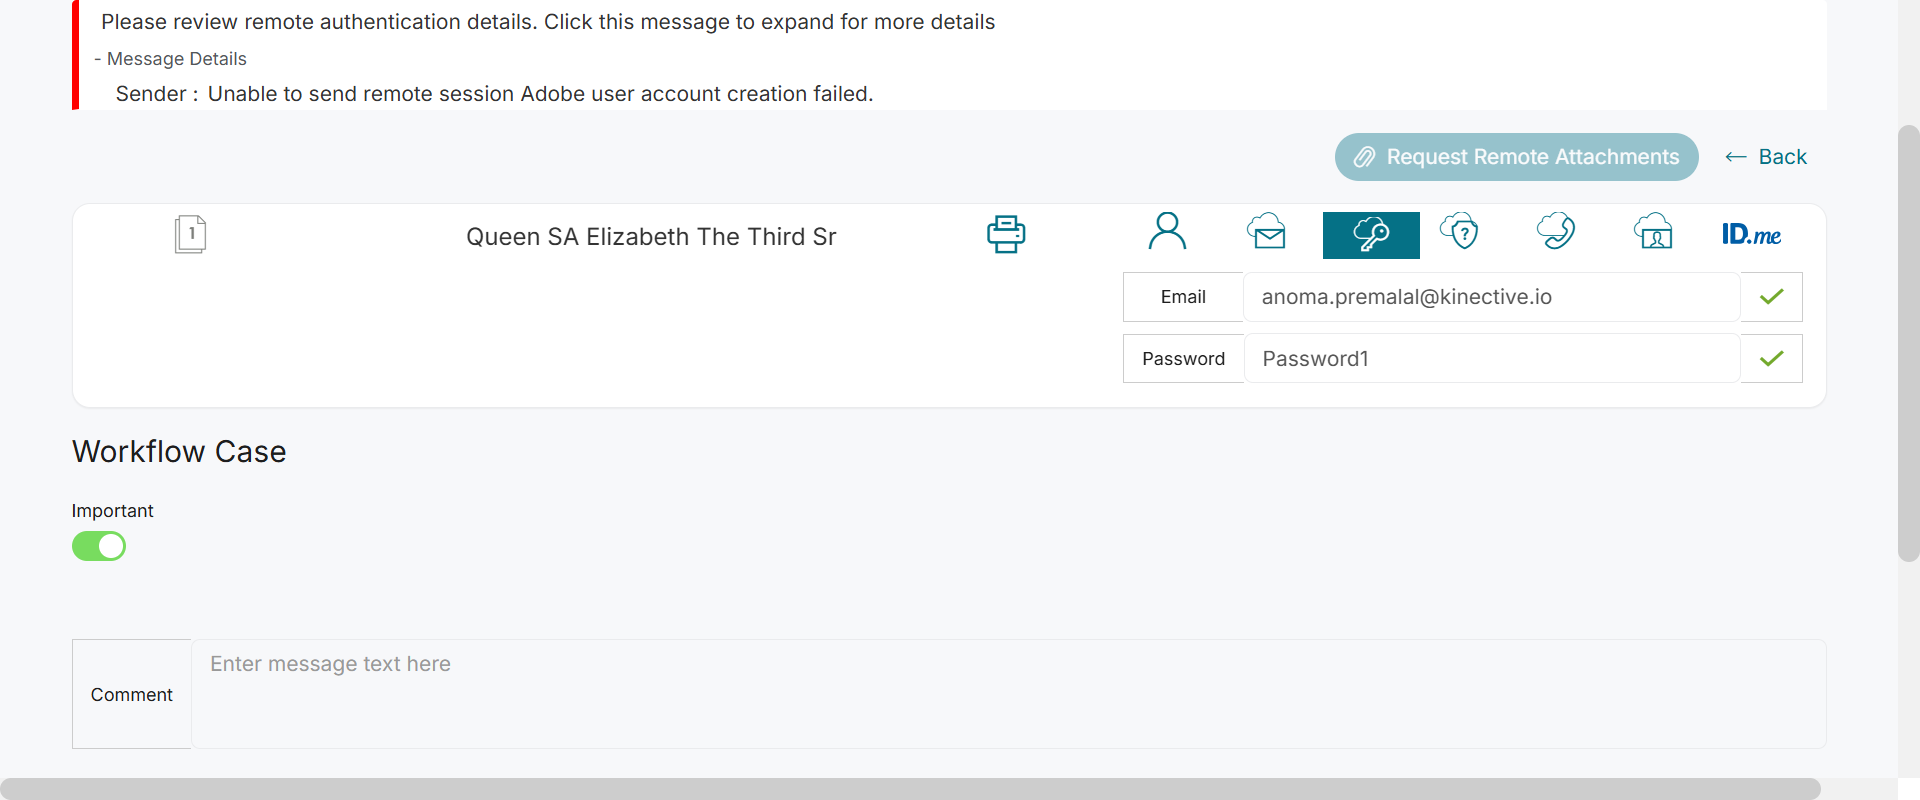
Task: Select the cloud phone authentication icon
Action: (x=1555, y=232)
